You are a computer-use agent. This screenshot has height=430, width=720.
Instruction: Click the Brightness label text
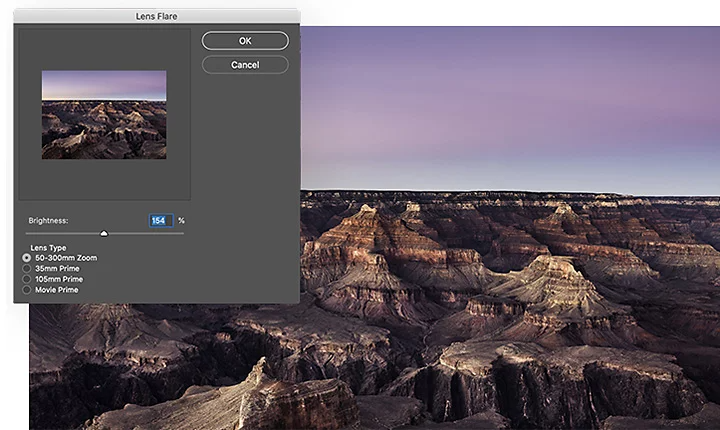coord(46,221)
